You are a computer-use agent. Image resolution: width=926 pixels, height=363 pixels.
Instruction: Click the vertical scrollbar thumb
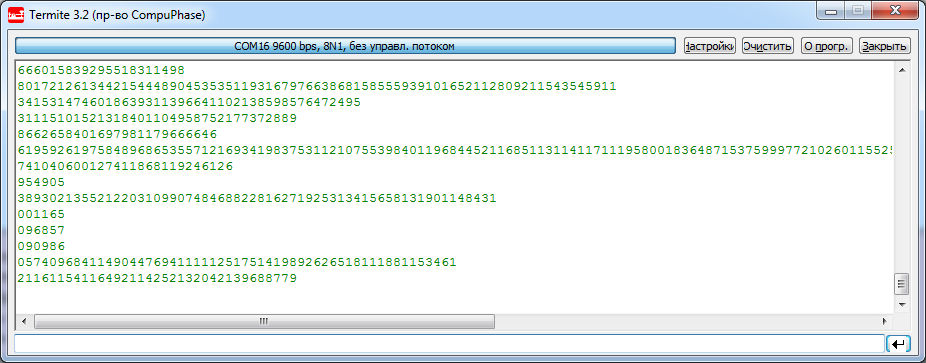(x=901, y=283)
